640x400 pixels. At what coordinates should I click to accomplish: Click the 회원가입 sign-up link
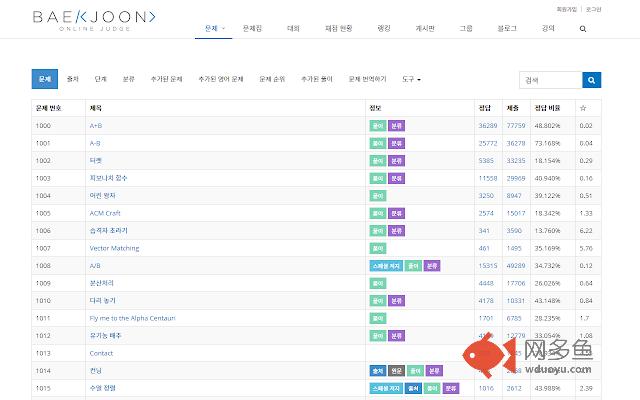coord(567,9)
